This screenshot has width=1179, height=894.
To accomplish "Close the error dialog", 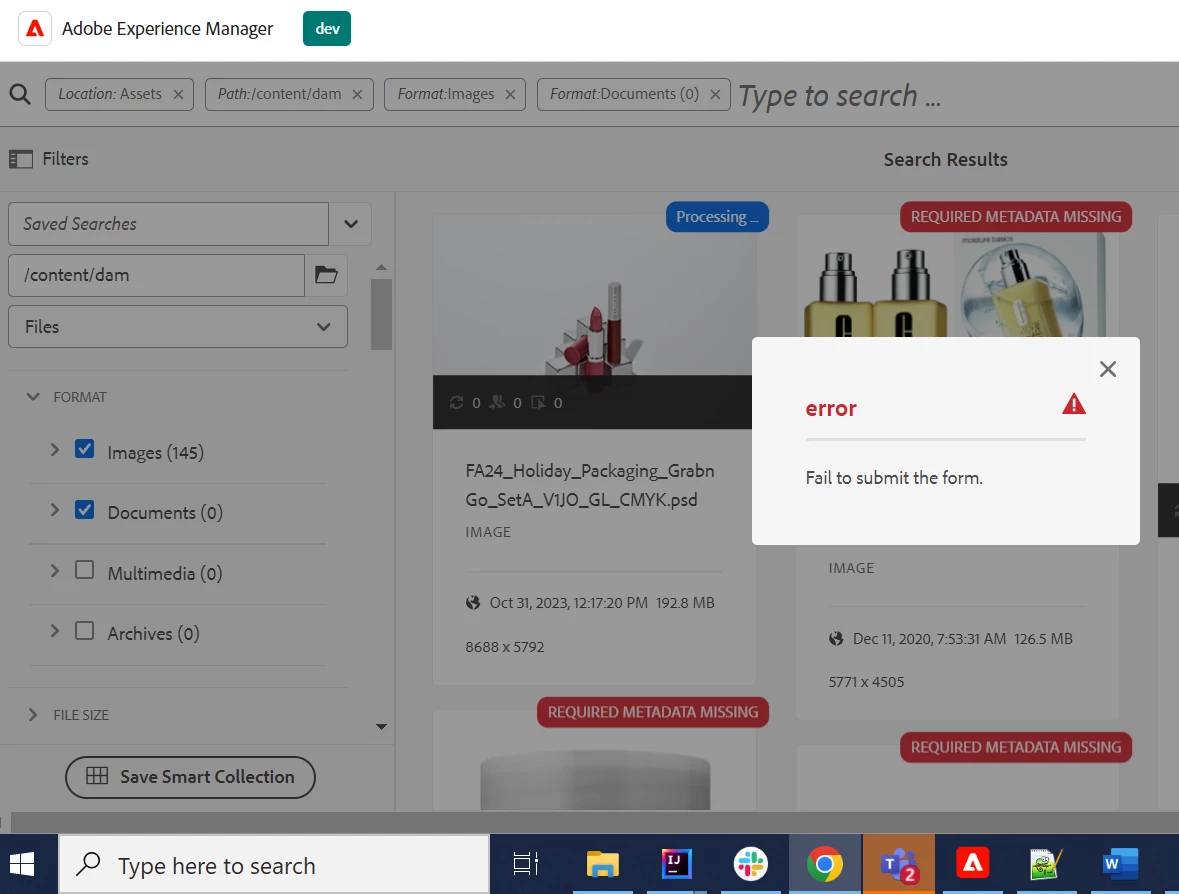I will pyautogui.click(x=1108, y=369).
